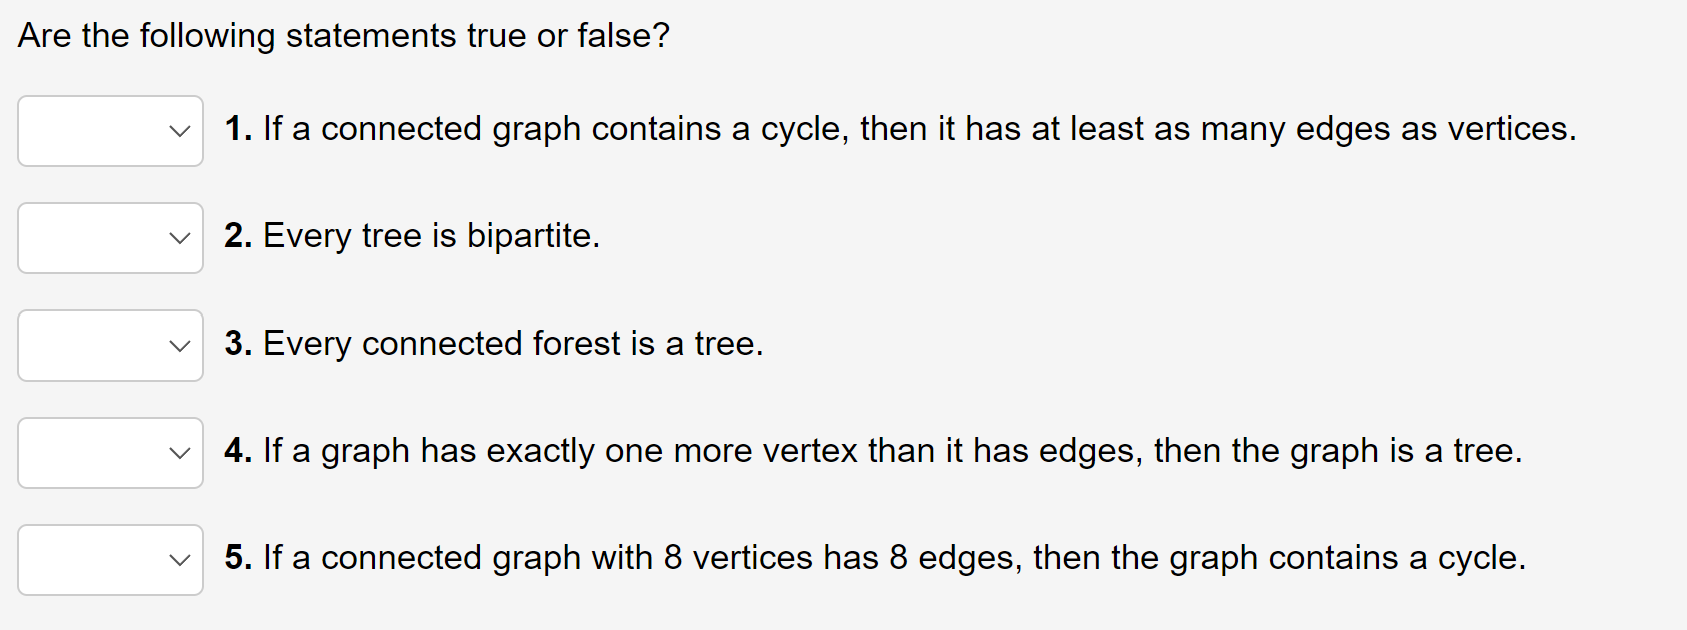
Task: Click the statement about connected forests
Action: point(493,343)
